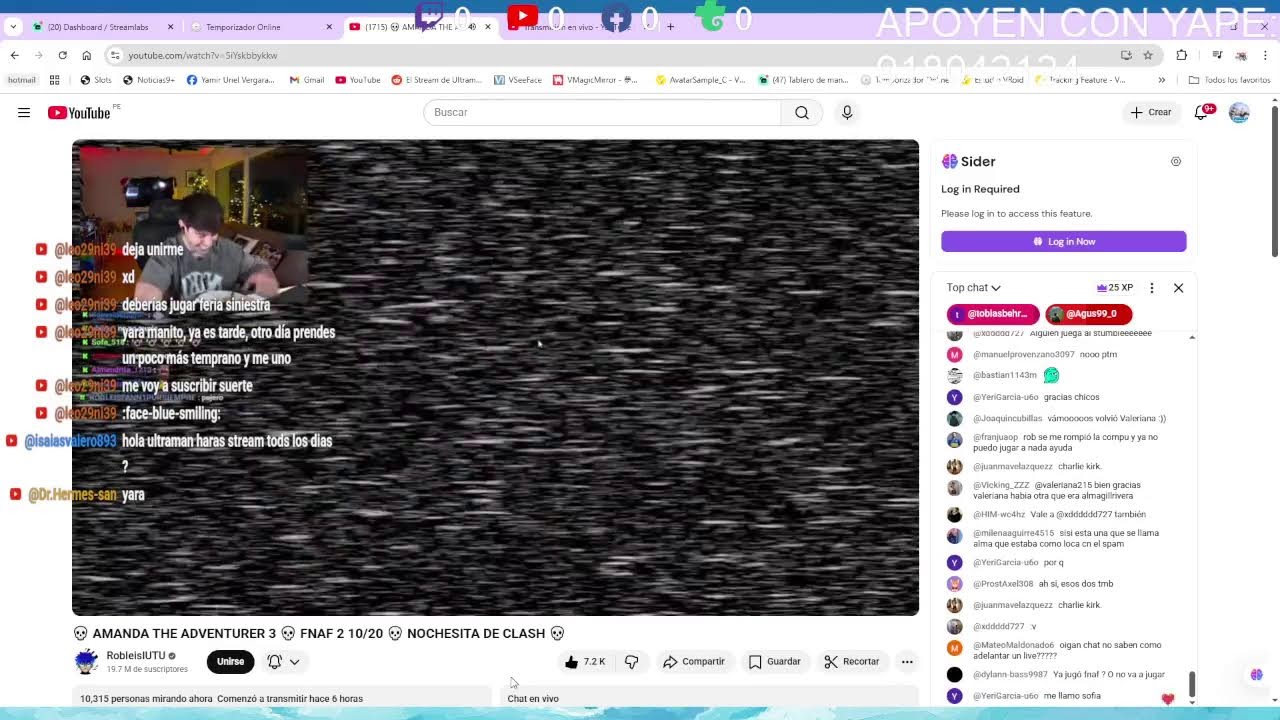Click chat message from @franjuaop
The height and width of the screenshot is (720, 1280).
coord(1065,443)
